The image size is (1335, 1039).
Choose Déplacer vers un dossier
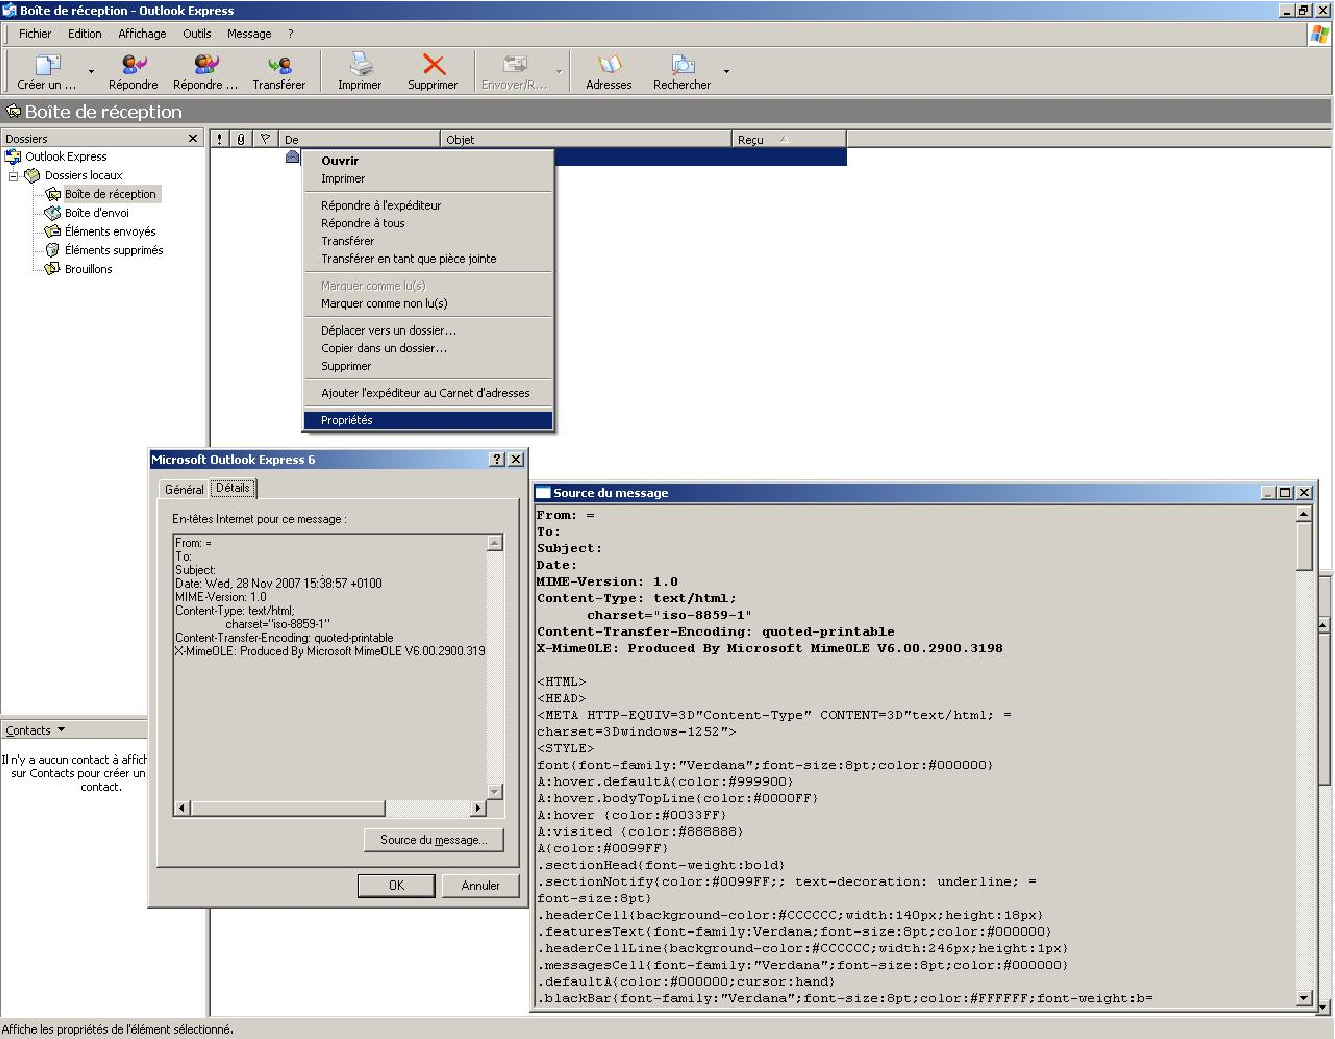[427, 330]
